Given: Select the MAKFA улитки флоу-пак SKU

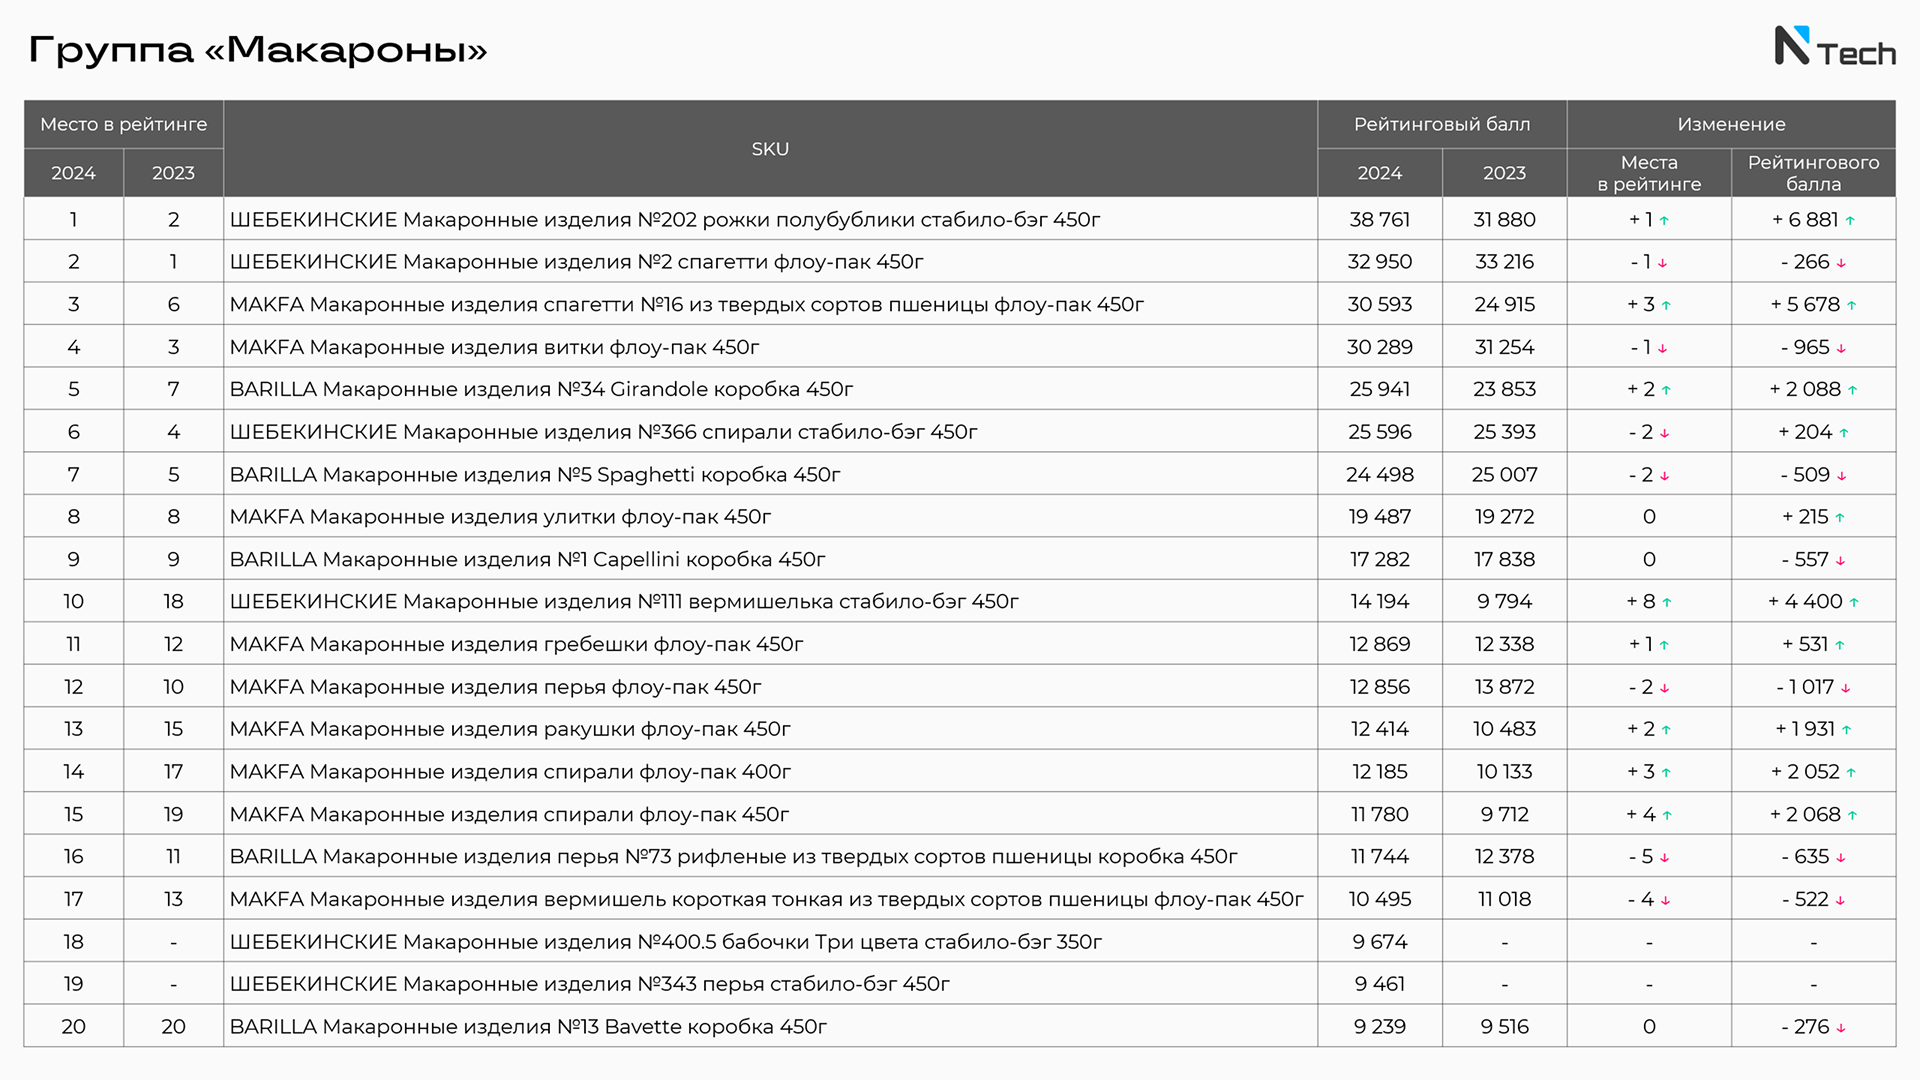Looking at the screenshot, I should tap(500, 517).
